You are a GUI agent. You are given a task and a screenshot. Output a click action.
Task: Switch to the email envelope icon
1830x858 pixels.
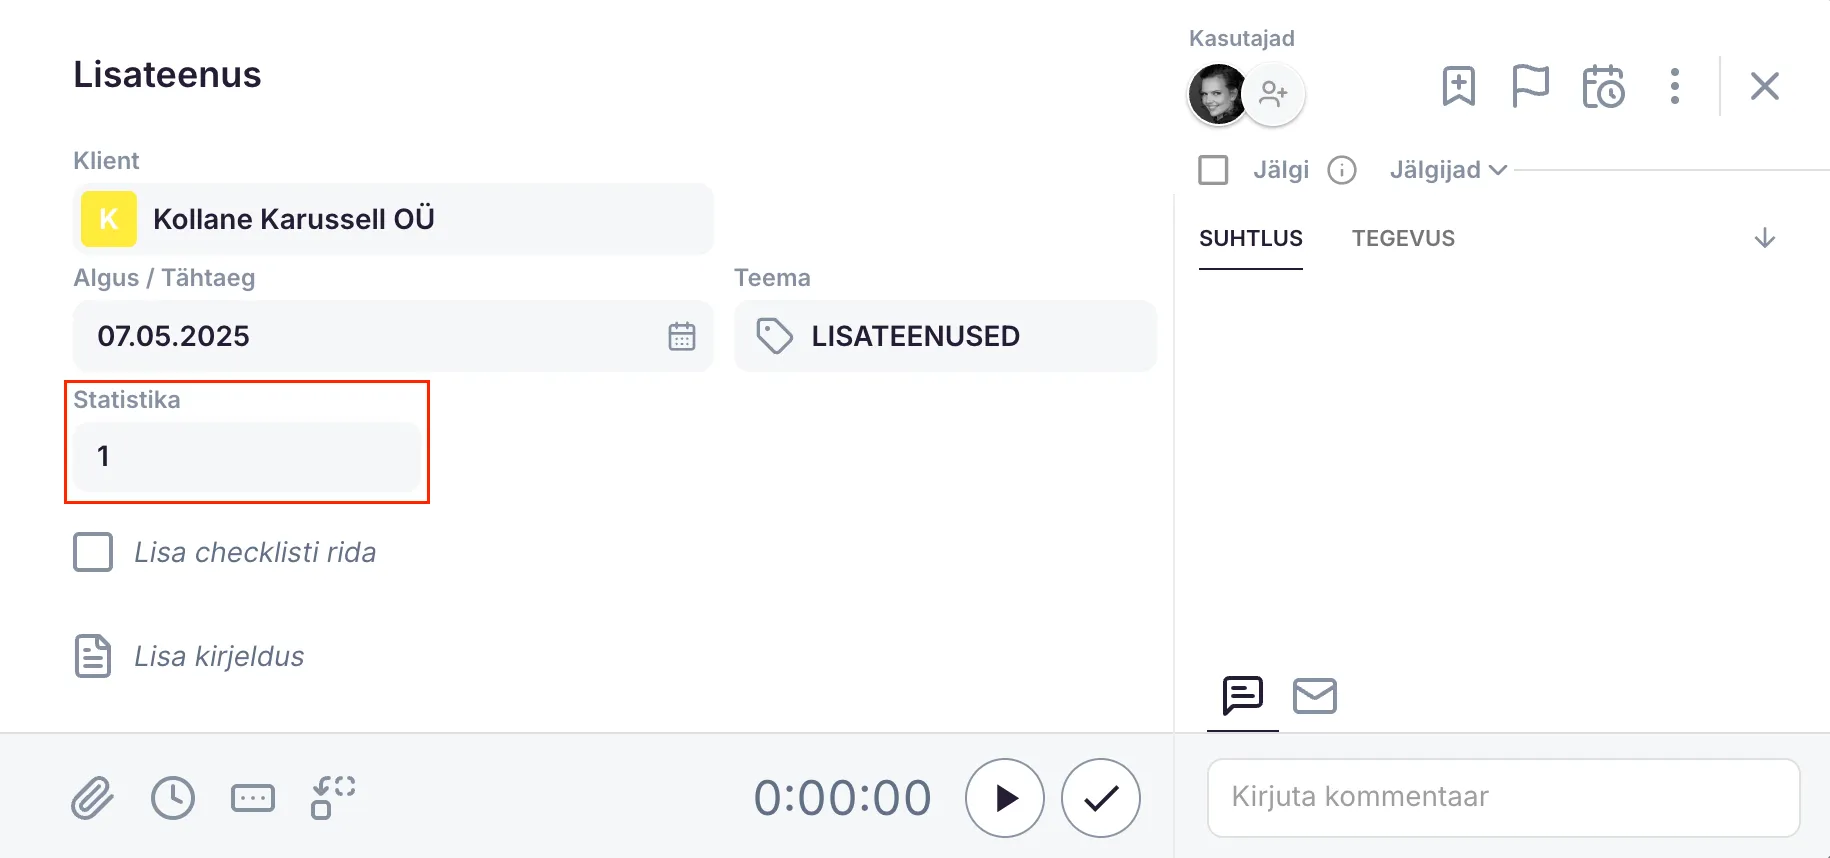tap(1314, 696)
